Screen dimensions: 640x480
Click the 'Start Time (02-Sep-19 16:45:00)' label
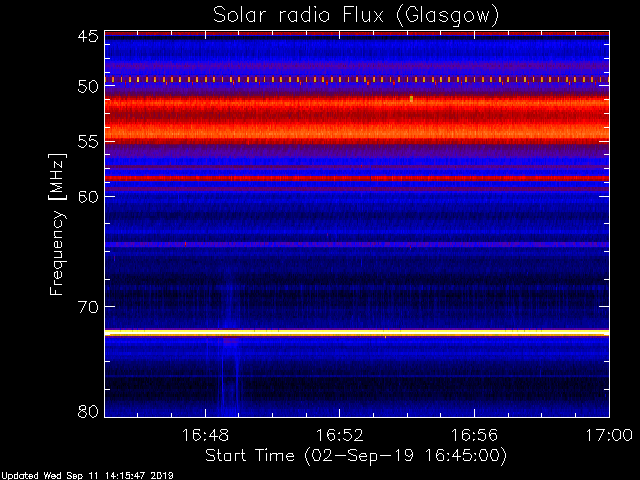(x=356, y=455)
